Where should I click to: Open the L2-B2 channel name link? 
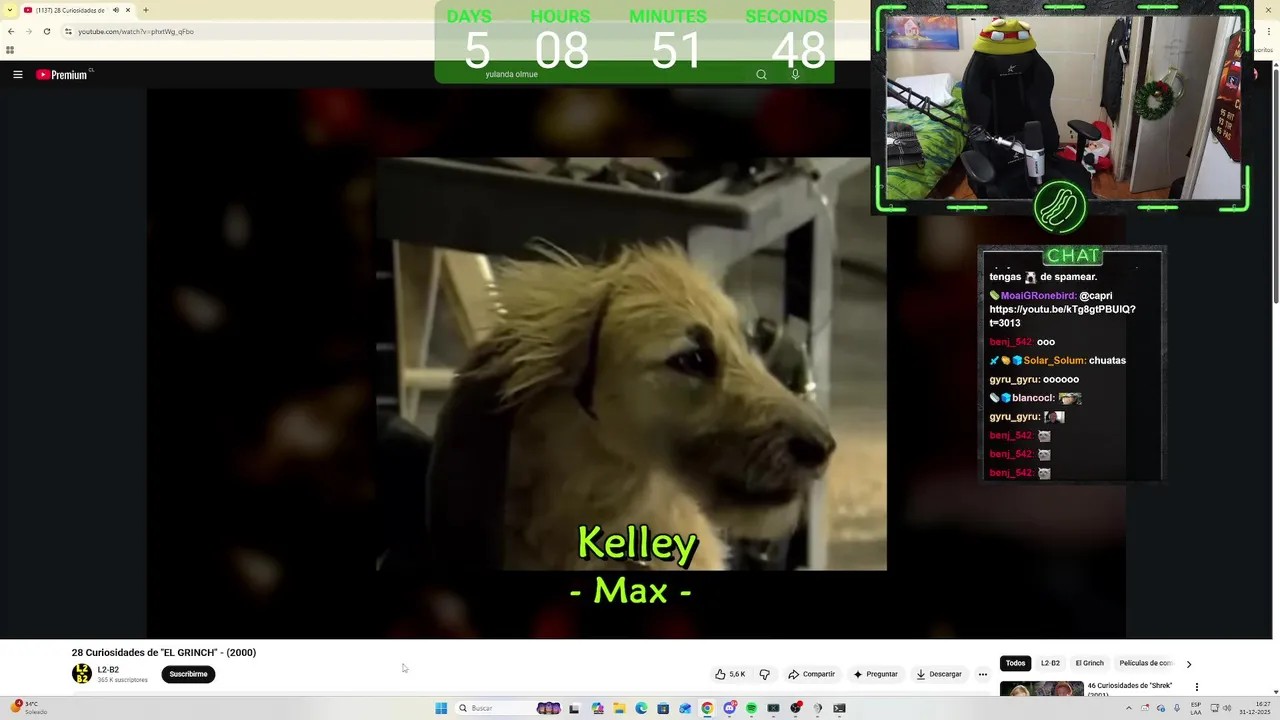pyautogui.click(x=108, y=670)
